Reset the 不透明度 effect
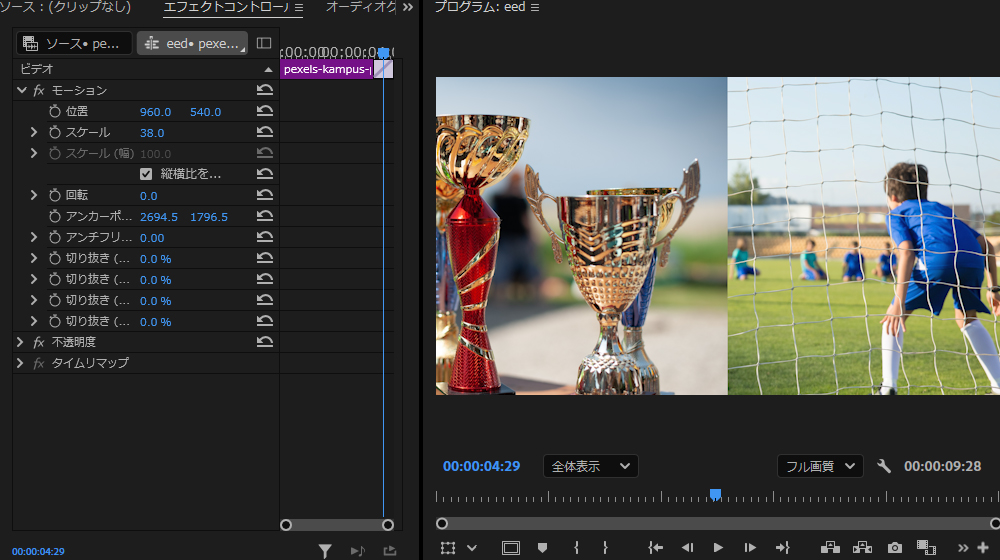This screenshot has width=1000, height=560. click(265, 342)
